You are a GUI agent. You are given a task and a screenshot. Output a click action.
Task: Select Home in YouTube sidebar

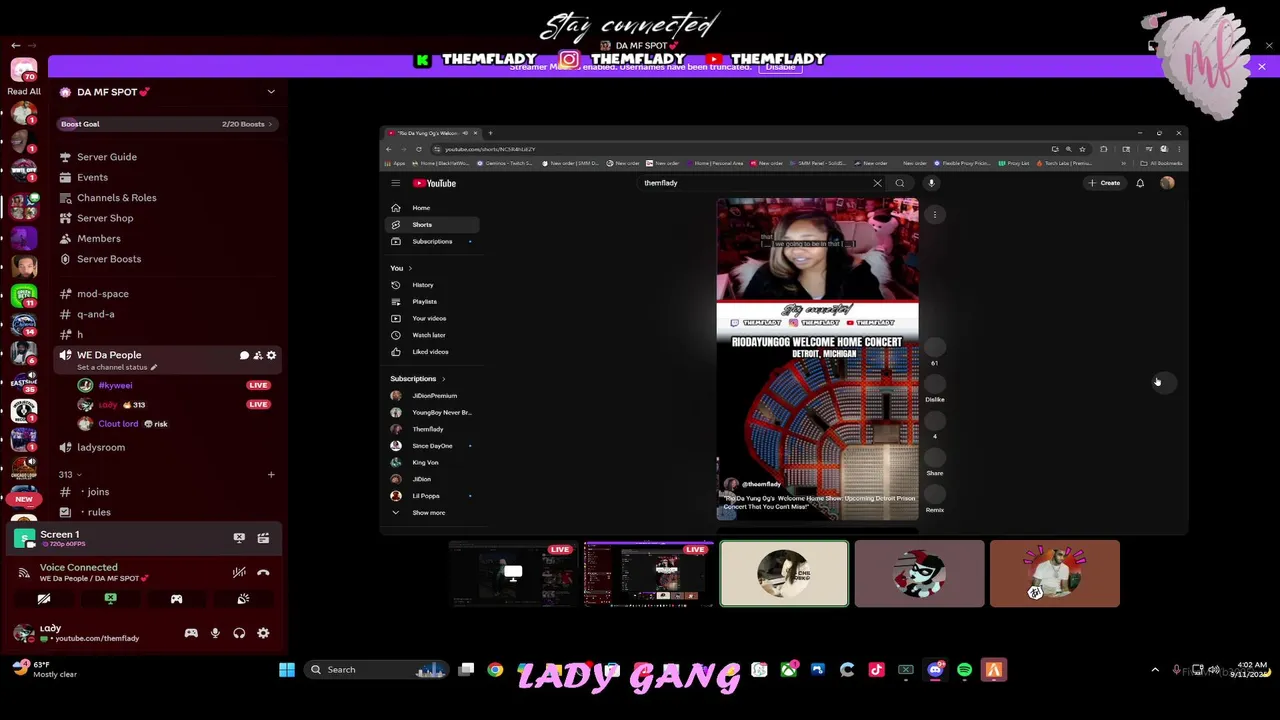pyautogui.click(x=432, y=208)
